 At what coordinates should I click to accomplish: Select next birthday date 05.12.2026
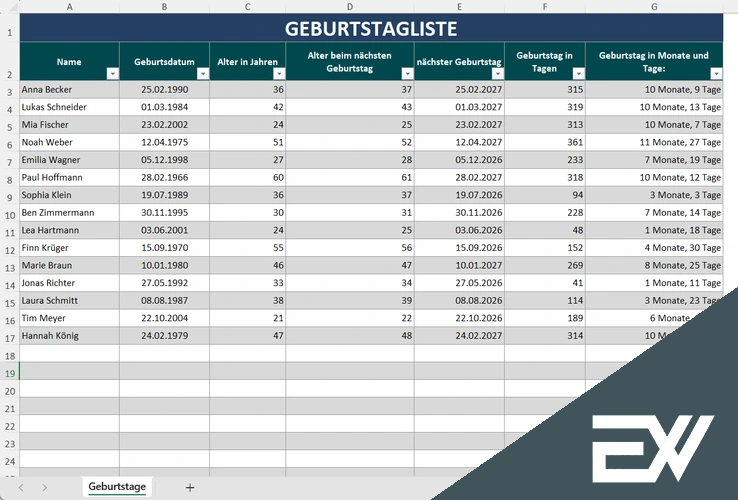coord(459,160)
